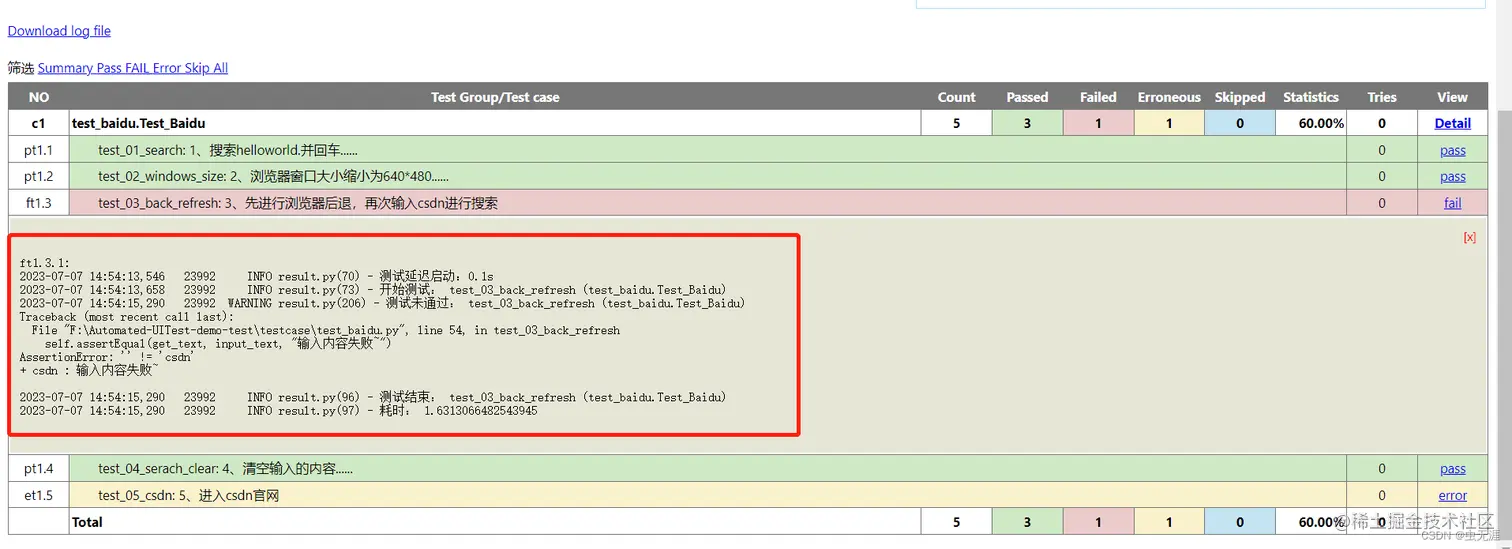Filter results by FAIL
The image size is (1512, 549).
(137, 68)
